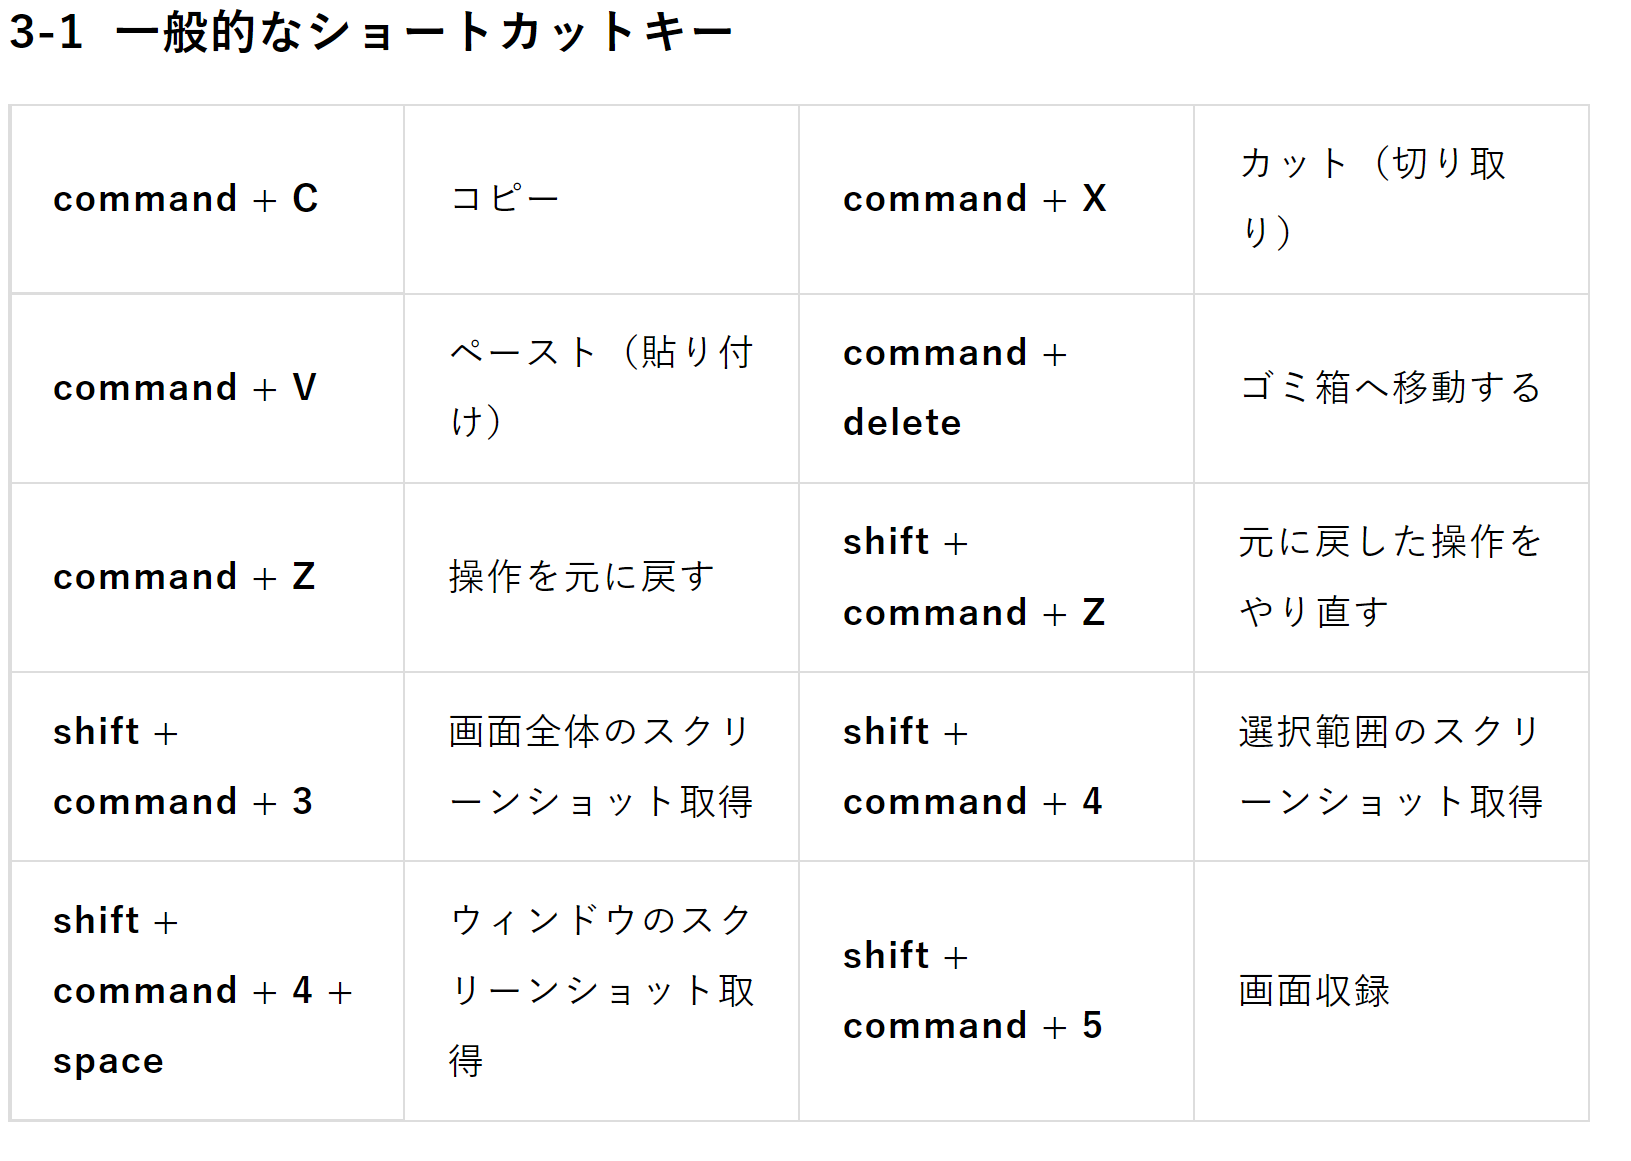Click the 画面収録 description cell
The height and width of the screenshot is (1161, 1631).
tap(1391, 991)
